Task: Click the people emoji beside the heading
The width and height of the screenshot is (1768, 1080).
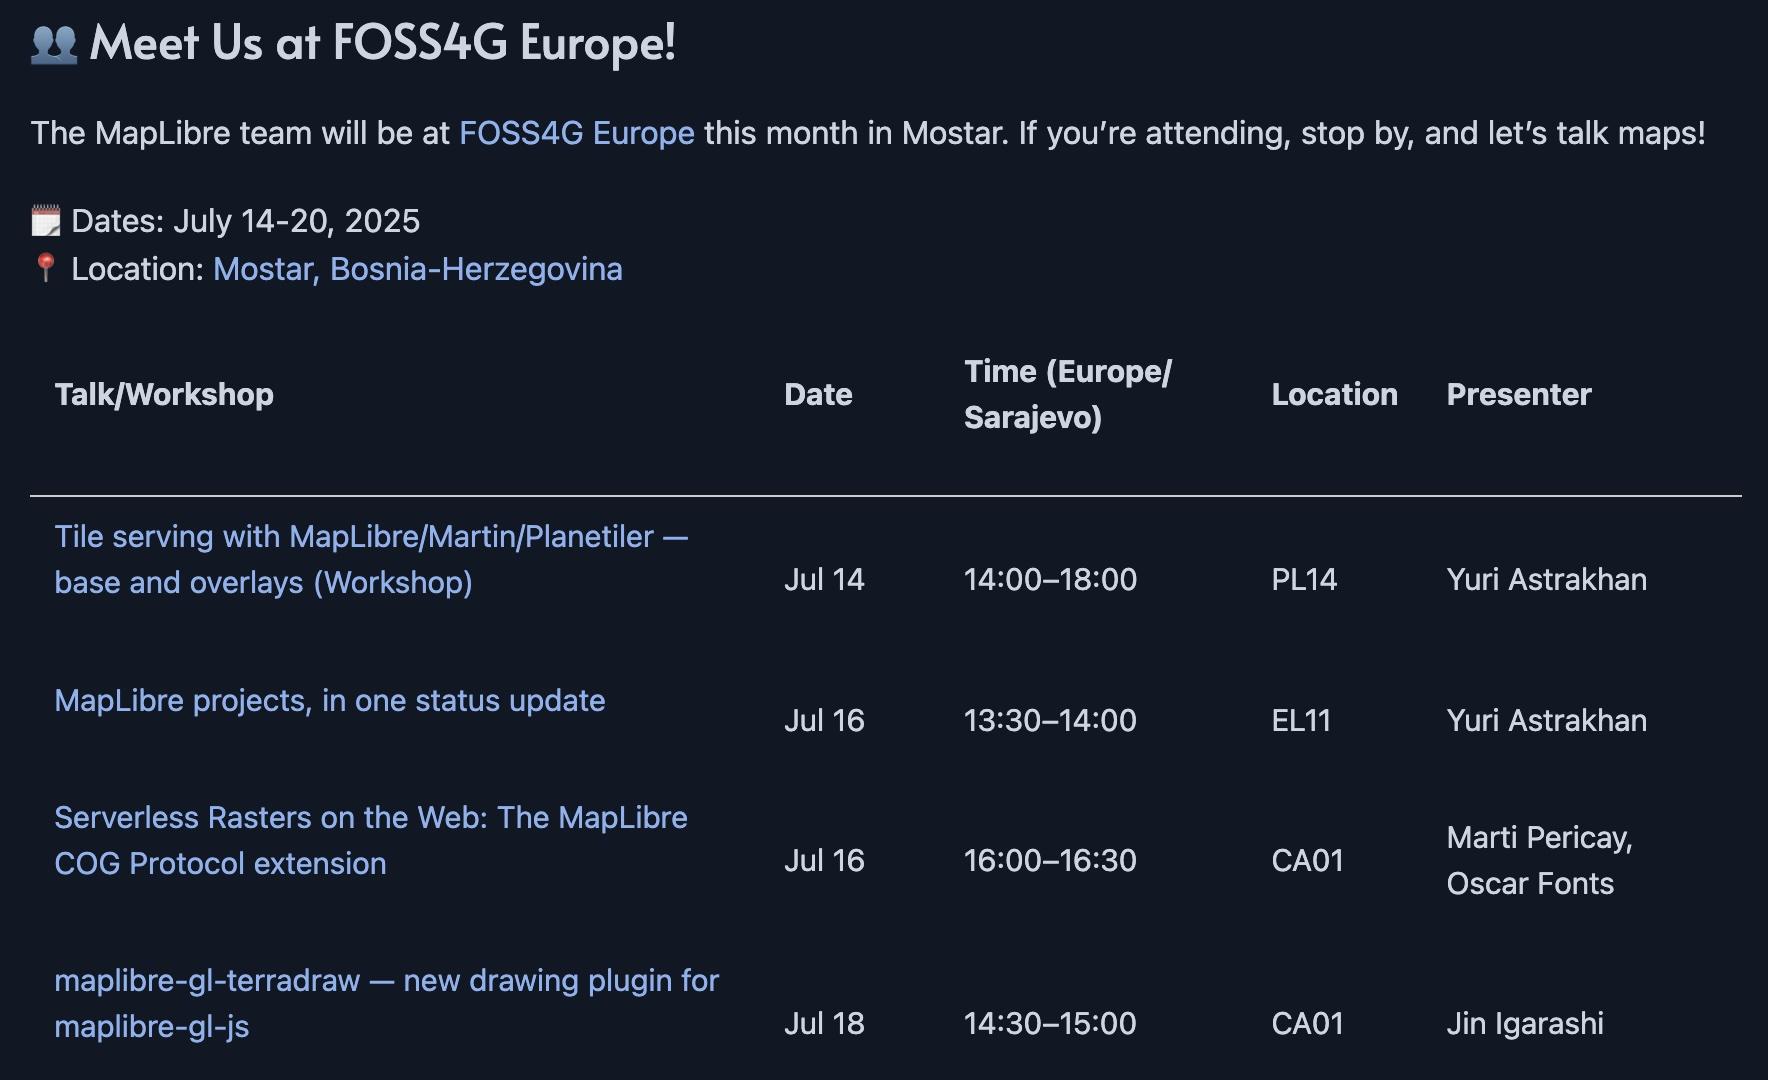Action: point(54,43)
